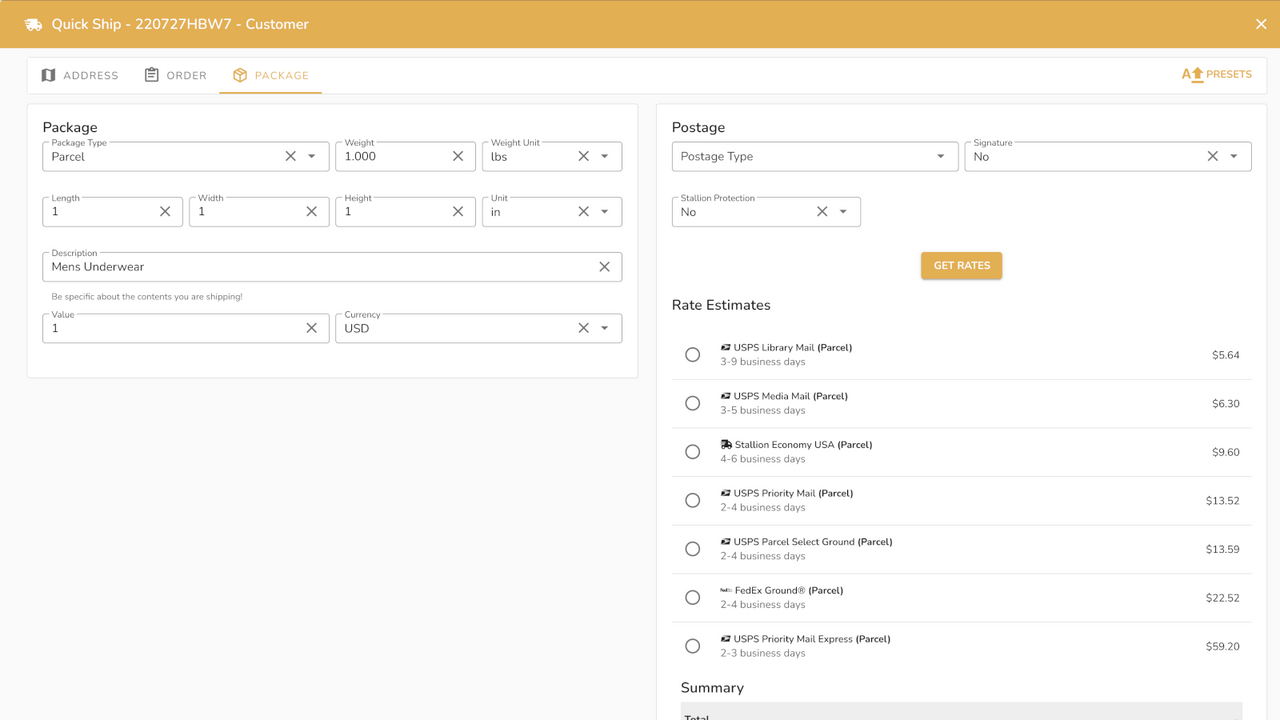Close the Quick Ship dialog
The height and width of the screenshot is (720, 1280).
[1261, 24]
